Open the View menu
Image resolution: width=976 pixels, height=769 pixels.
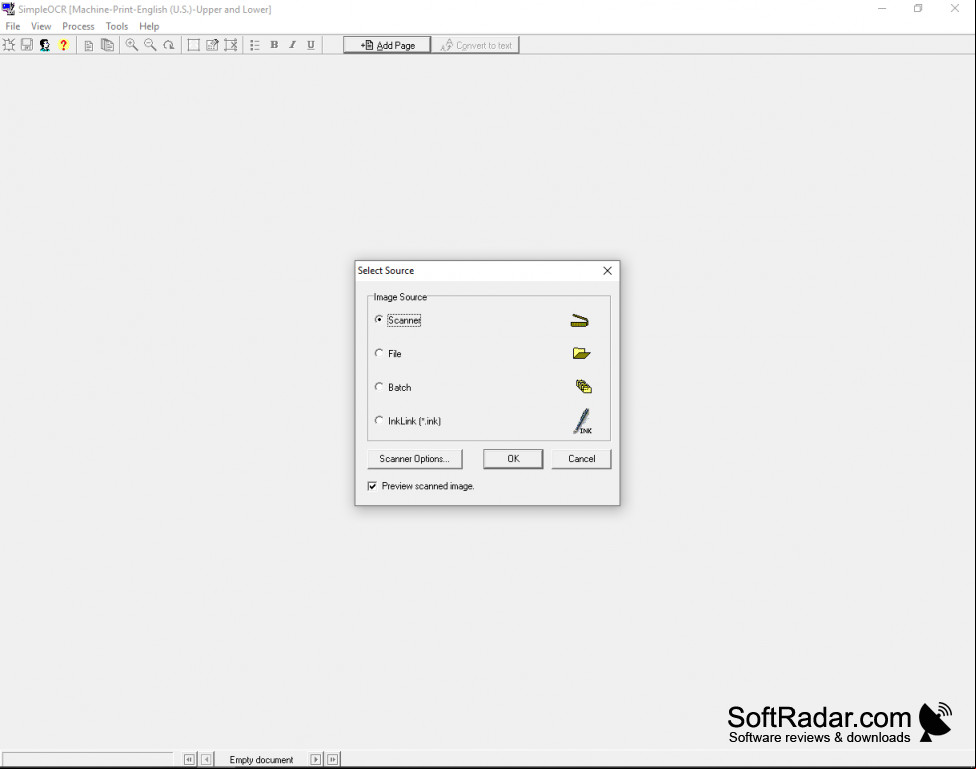pyautogui.click(x=41, y=26)
